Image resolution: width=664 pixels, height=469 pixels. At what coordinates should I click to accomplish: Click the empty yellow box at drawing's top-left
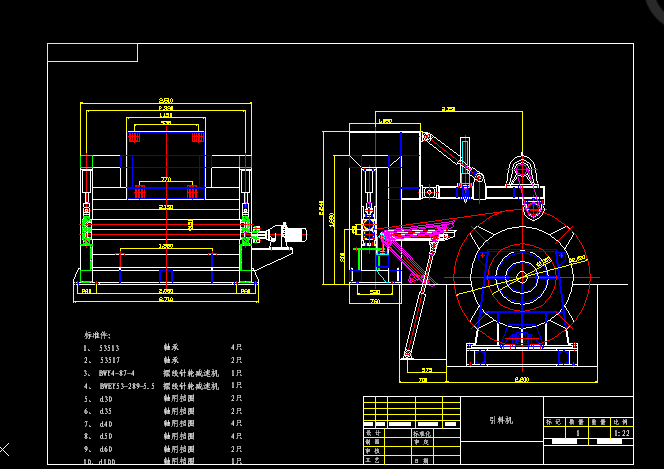(92, 52)
